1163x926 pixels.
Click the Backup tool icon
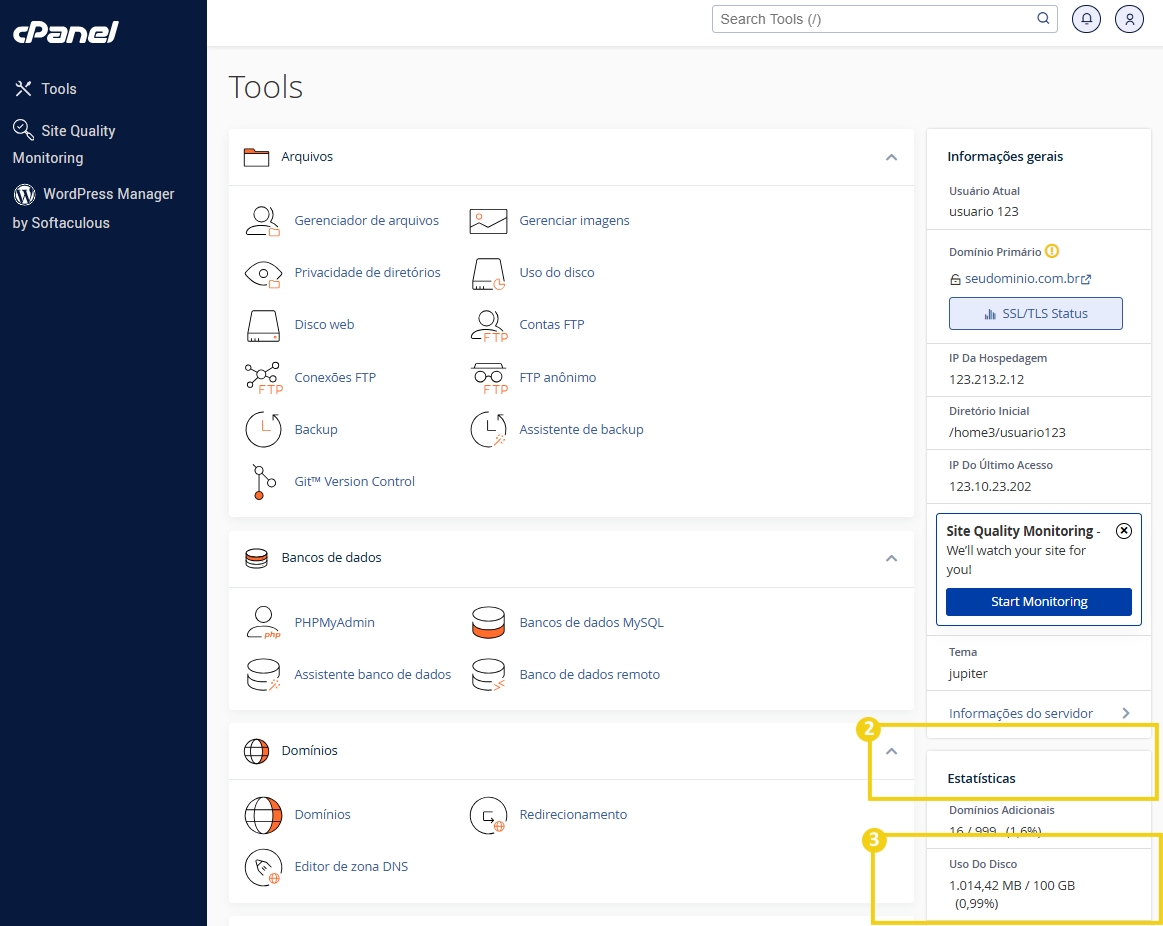(263, 429)
